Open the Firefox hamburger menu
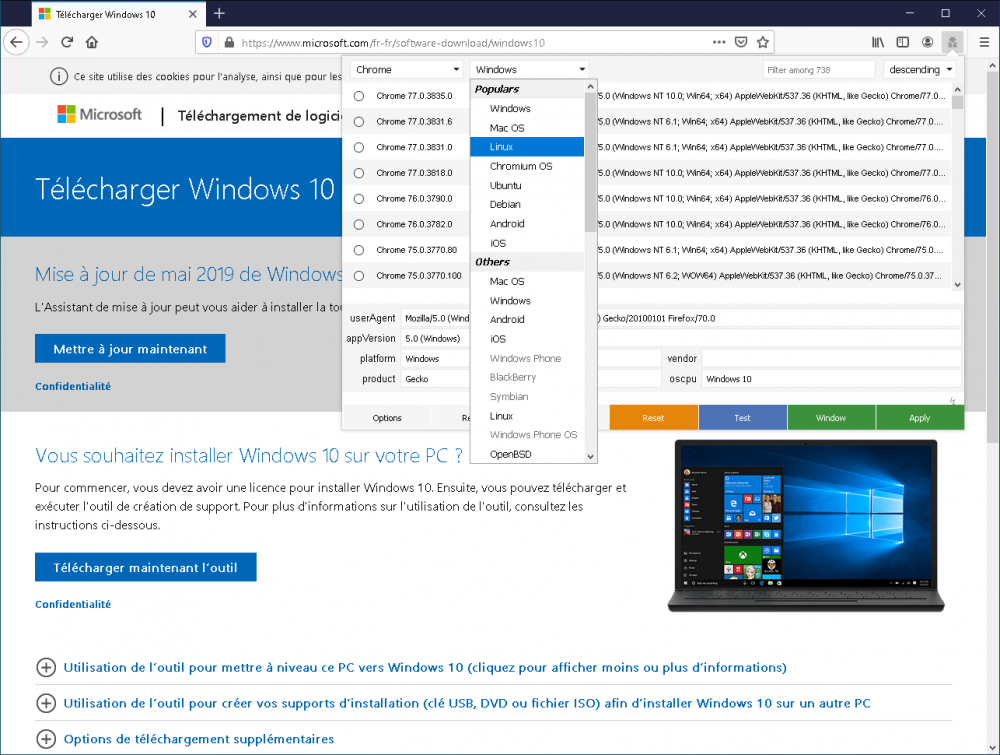This screenshot has height=755, width=1000. click(984, 43)
